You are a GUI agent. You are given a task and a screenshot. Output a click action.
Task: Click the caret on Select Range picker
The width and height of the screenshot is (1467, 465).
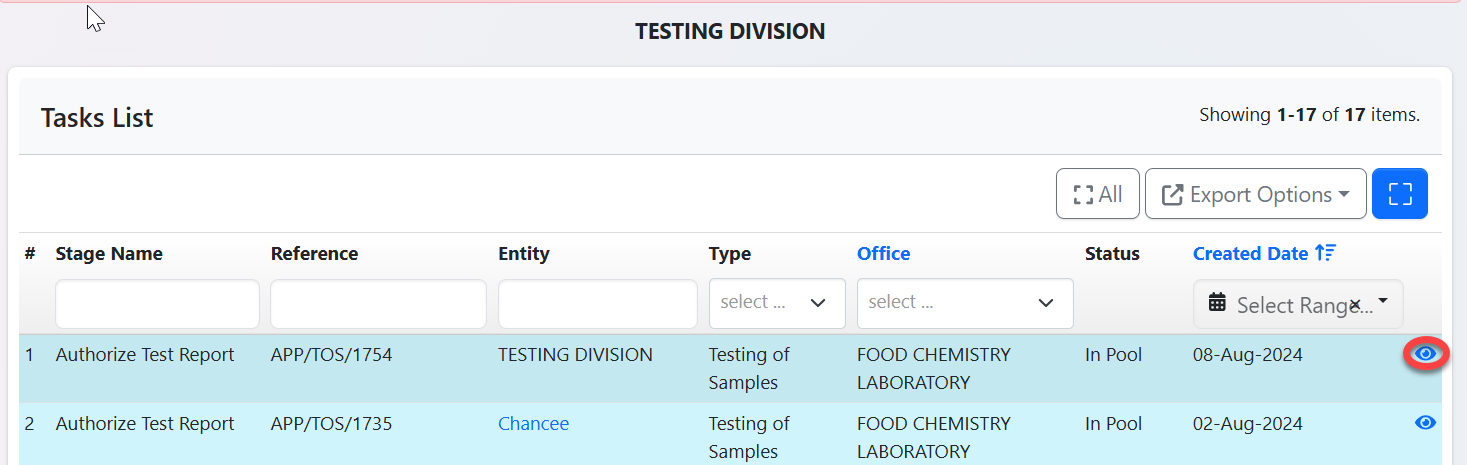(x=1383, y=301)
